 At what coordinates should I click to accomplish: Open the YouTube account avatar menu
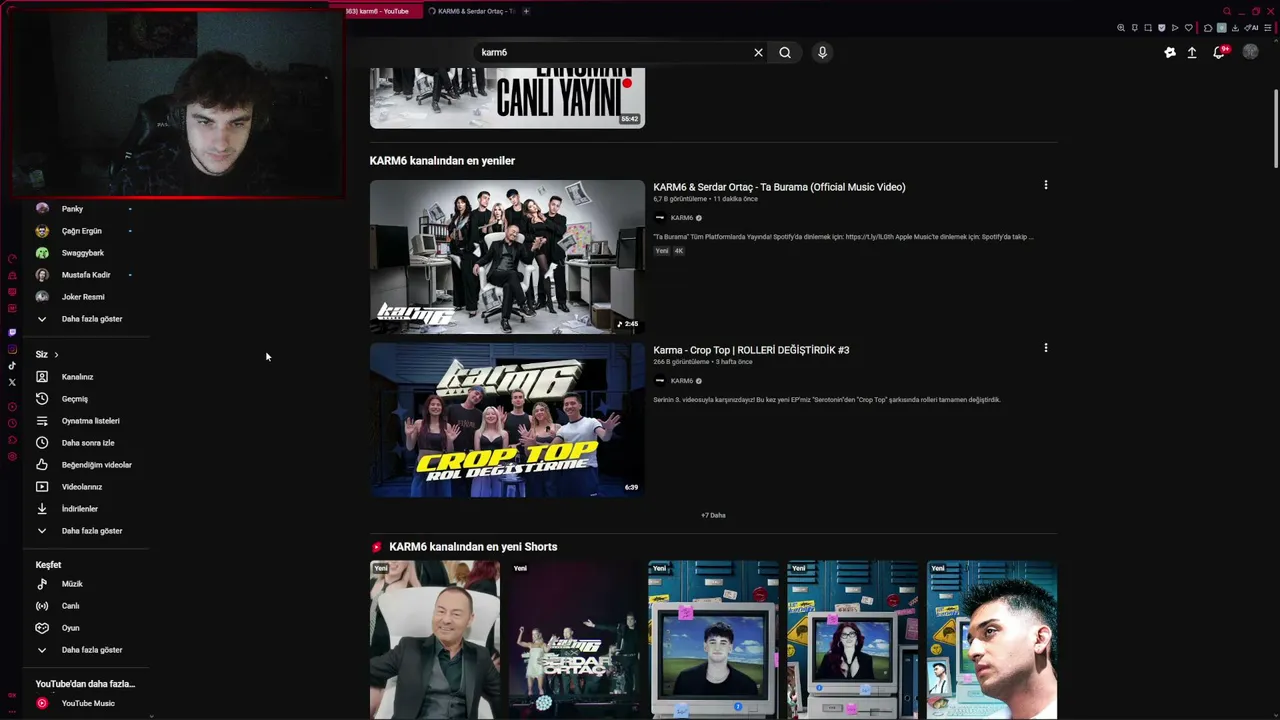pyautogui.click(x=1250, y=52)
